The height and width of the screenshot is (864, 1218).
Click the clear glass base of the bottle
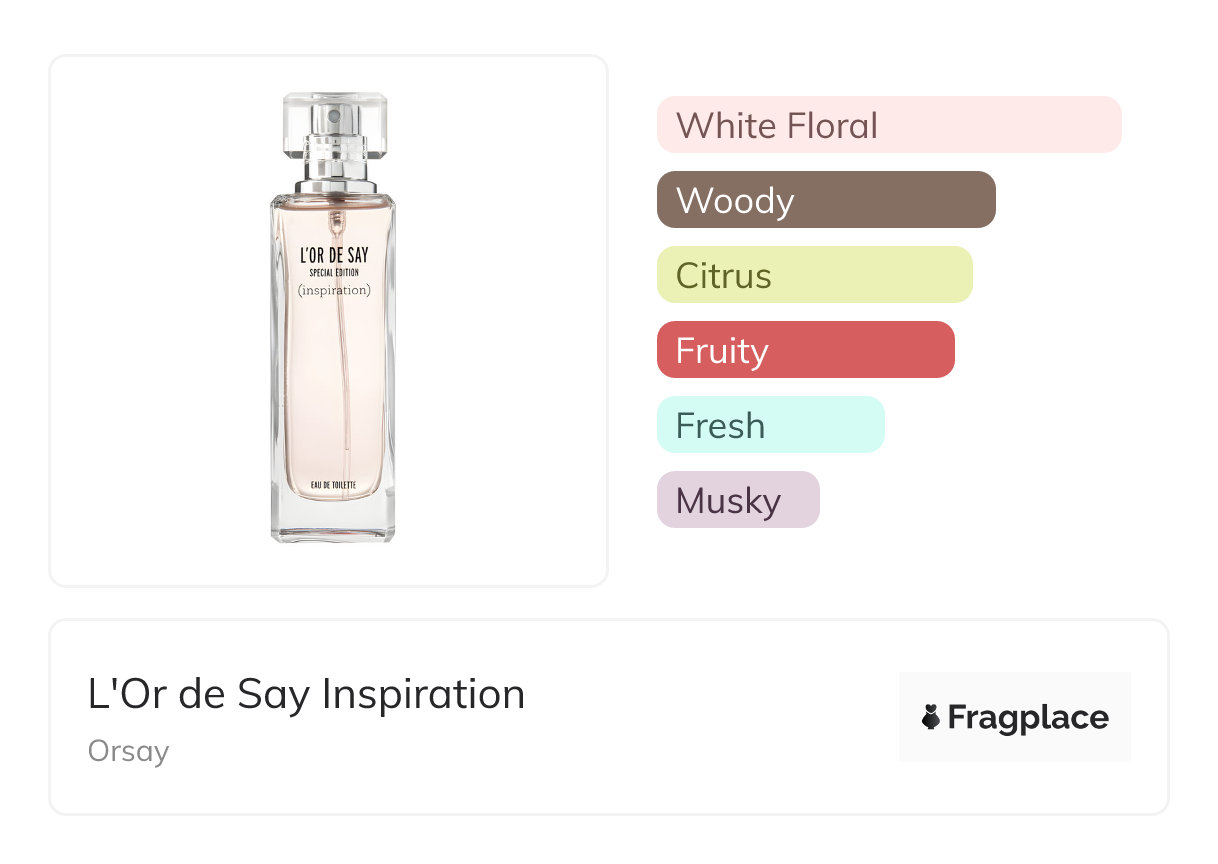tap(334, 522)
